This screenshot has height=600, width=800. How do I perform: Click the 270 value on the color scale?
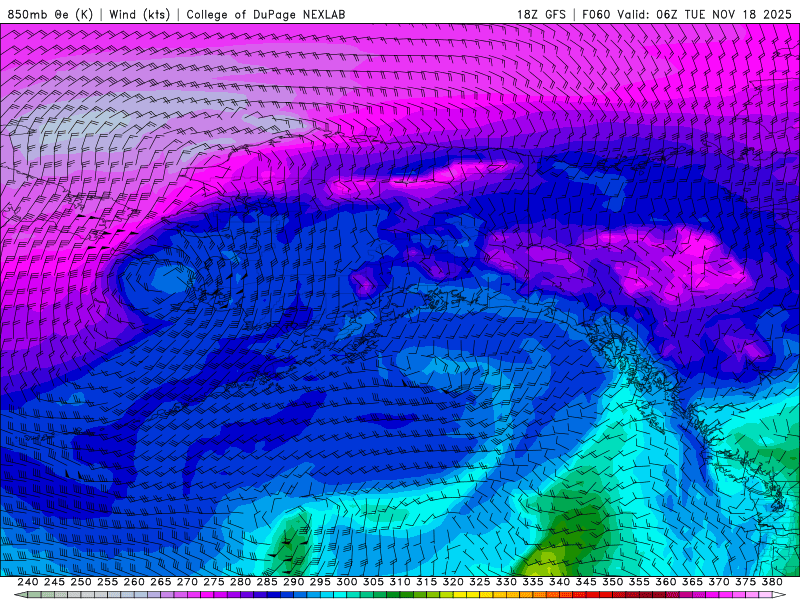coord(187,582)
